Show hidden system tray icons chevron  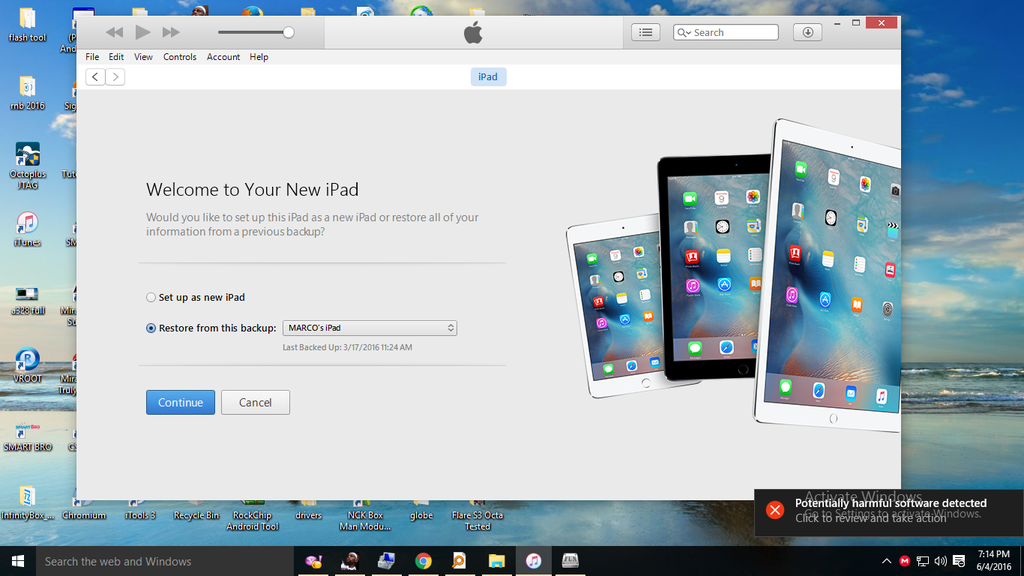[887, 561]
